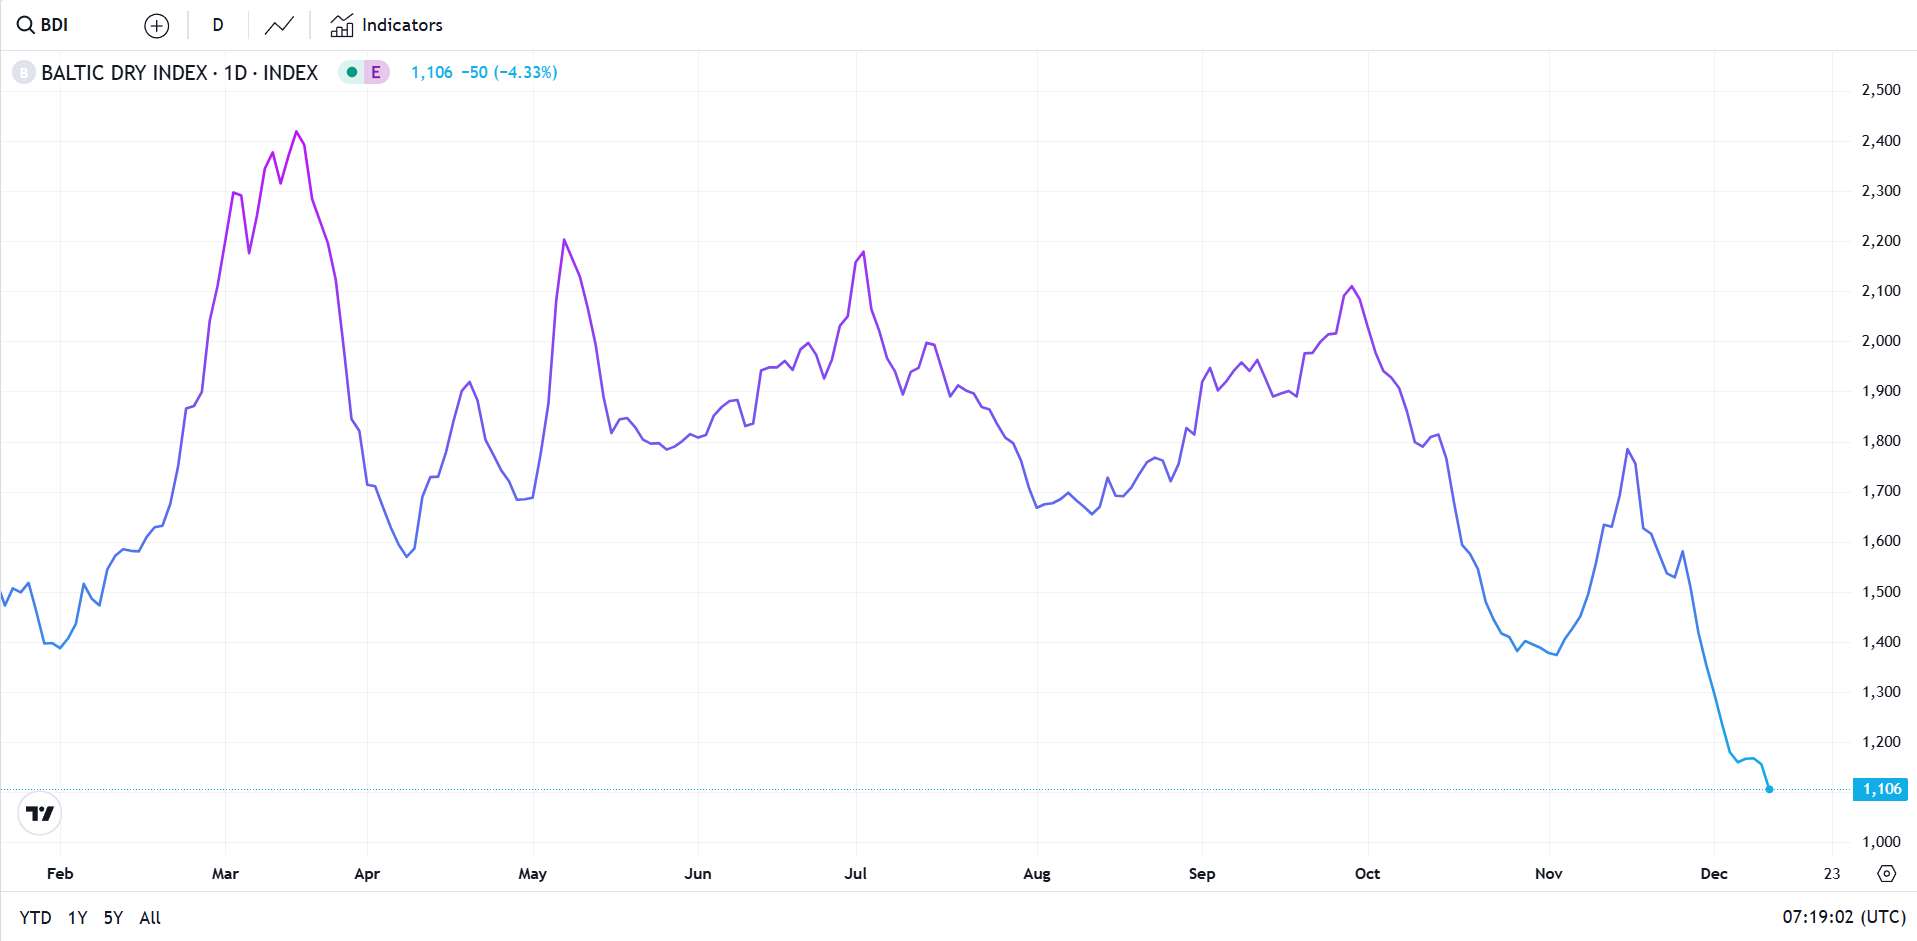This screenshot has height=941, width=1917.
Task: Click the 1,106 current price label on axis
Action: [x=1880, y=789]
